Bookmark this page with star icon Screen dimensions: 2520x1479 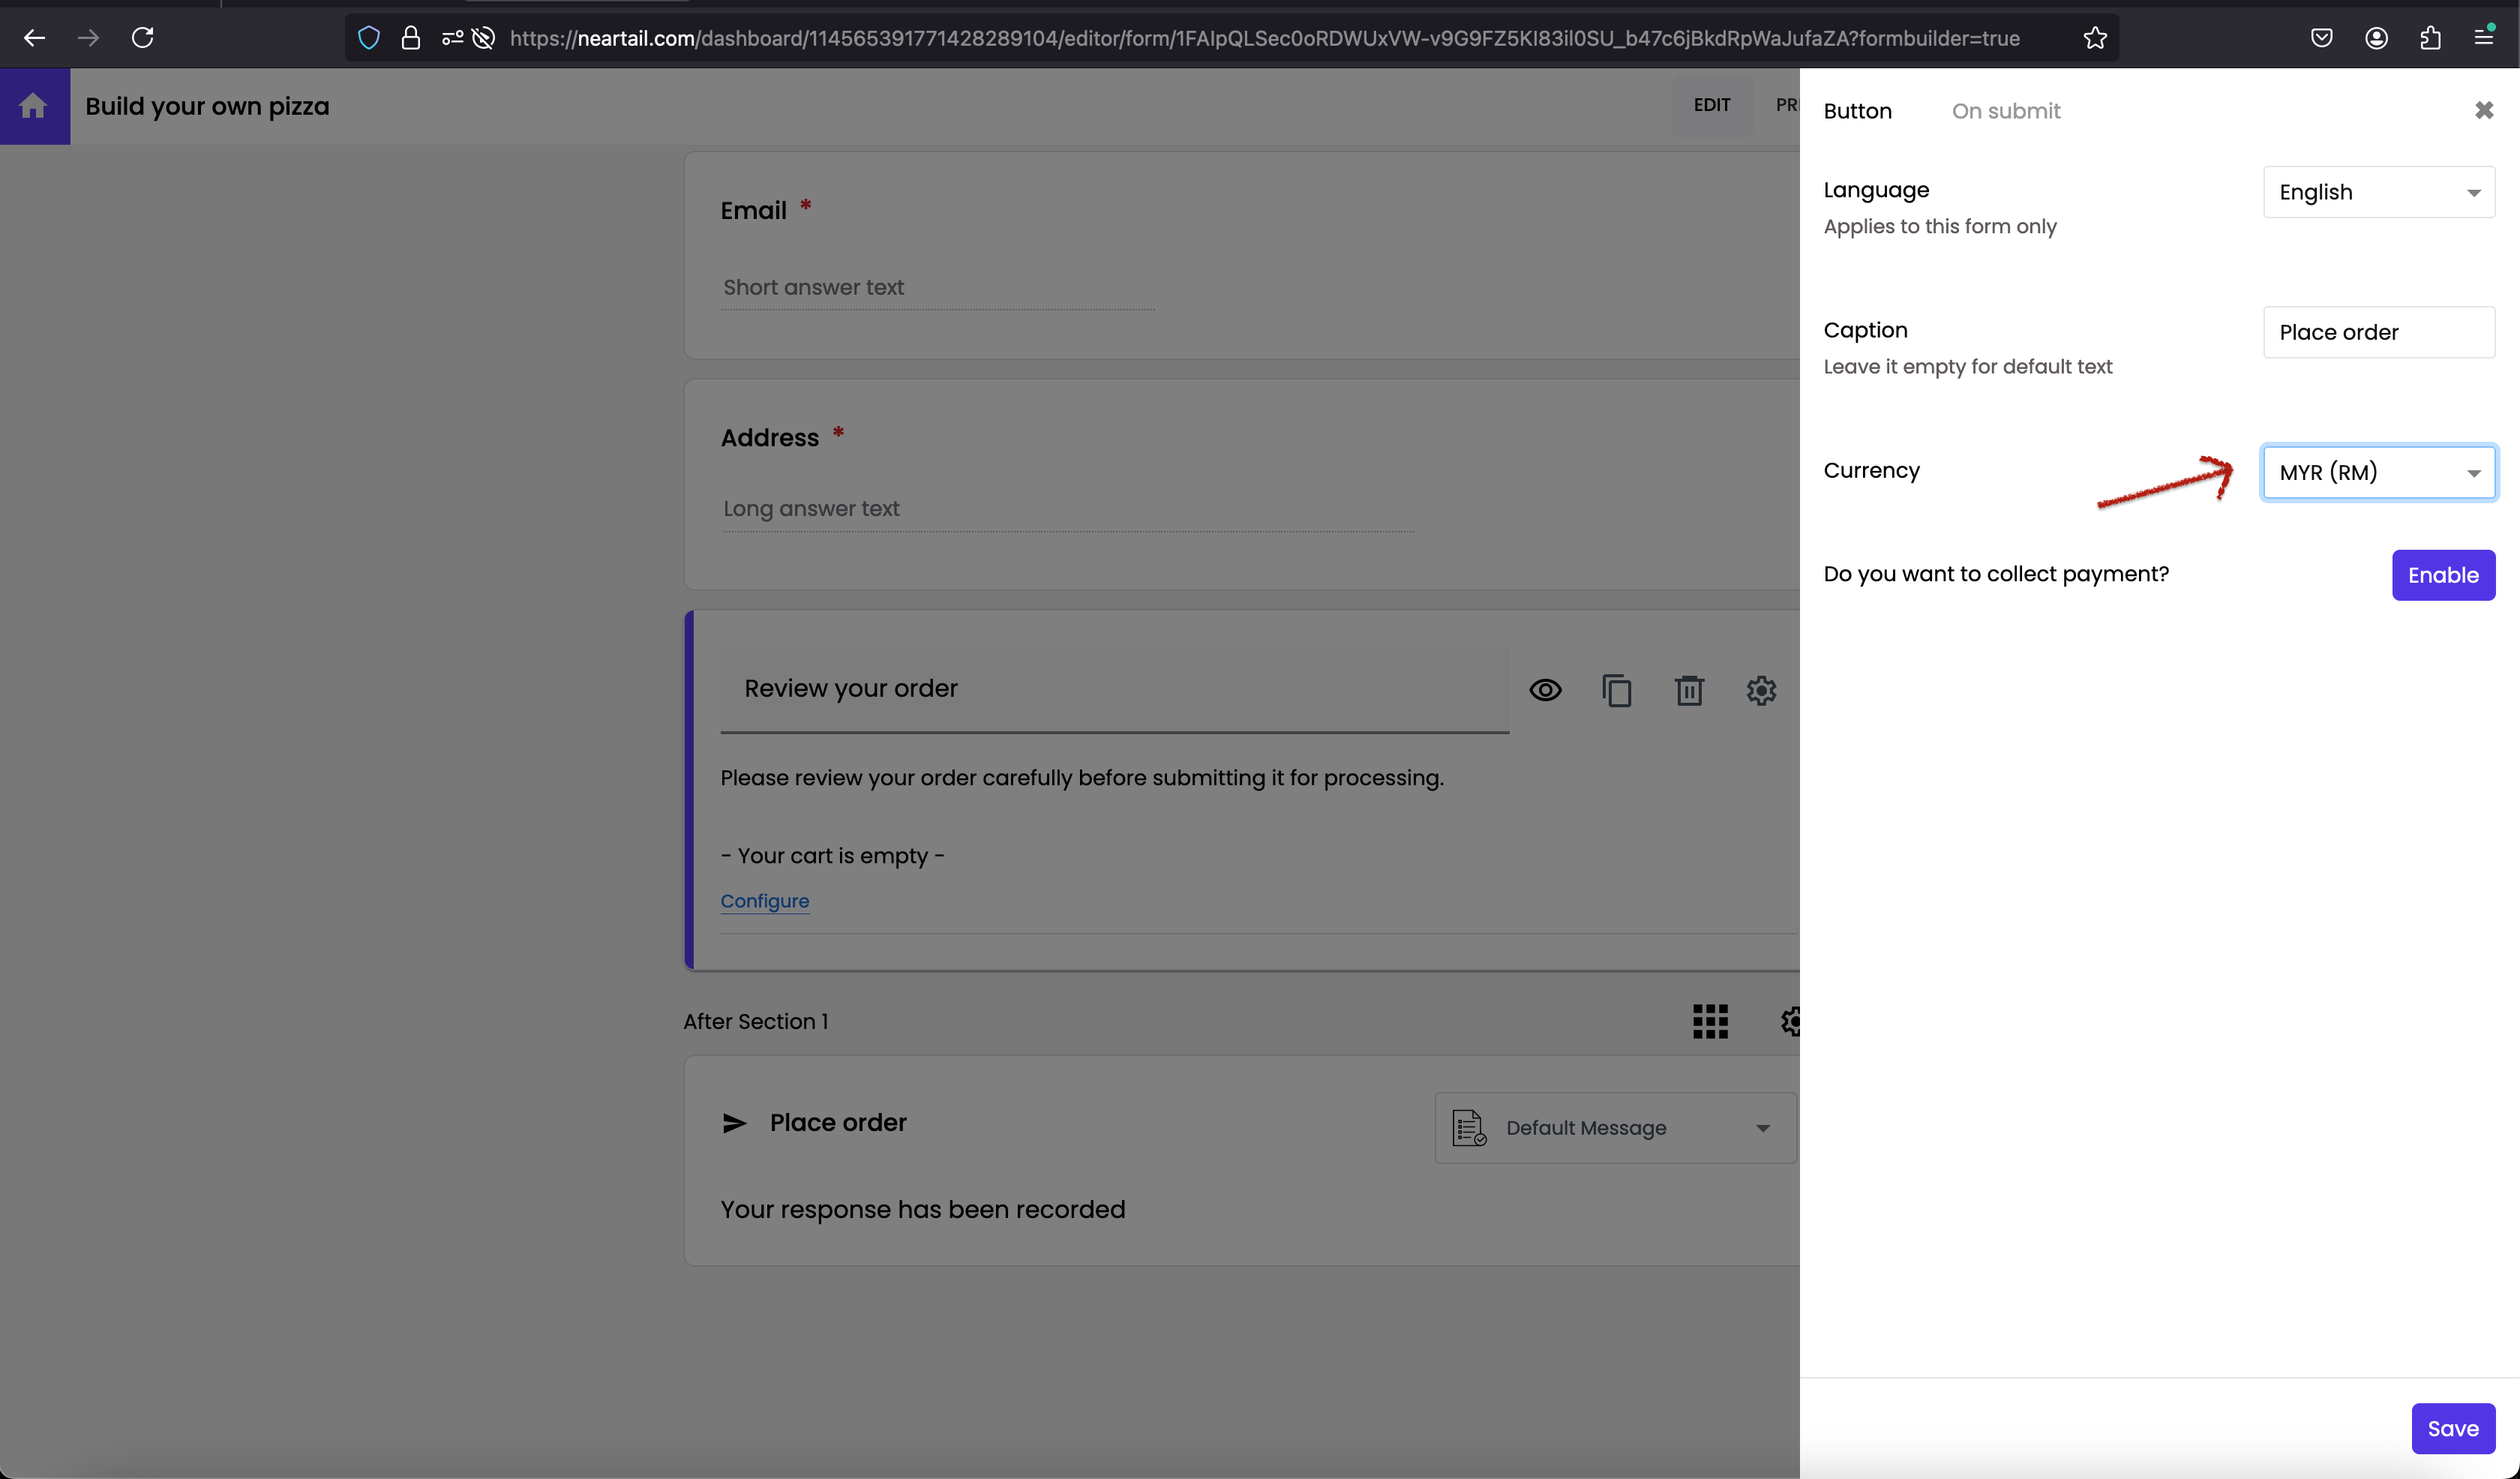click(x=2095, y=38)
